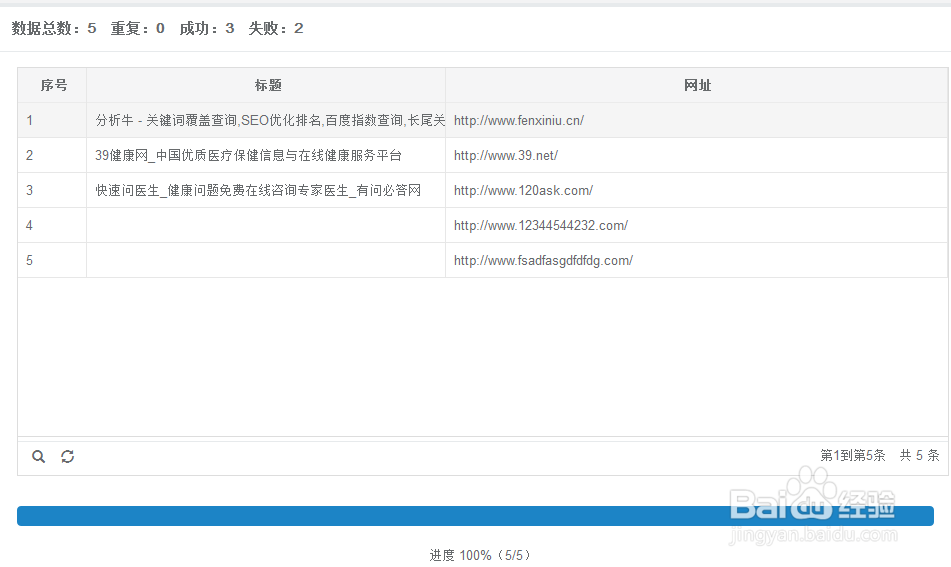The height and width of the screenshot is (567, 951).
Task: Click the 共 5 条 total count text
Action: [x=919, y=455]
